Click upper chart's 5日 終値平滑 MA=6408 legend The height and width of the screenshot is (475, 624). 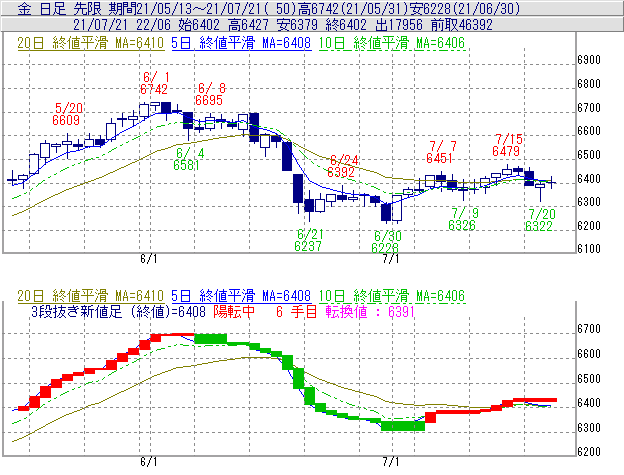click(x=241, y=43)
